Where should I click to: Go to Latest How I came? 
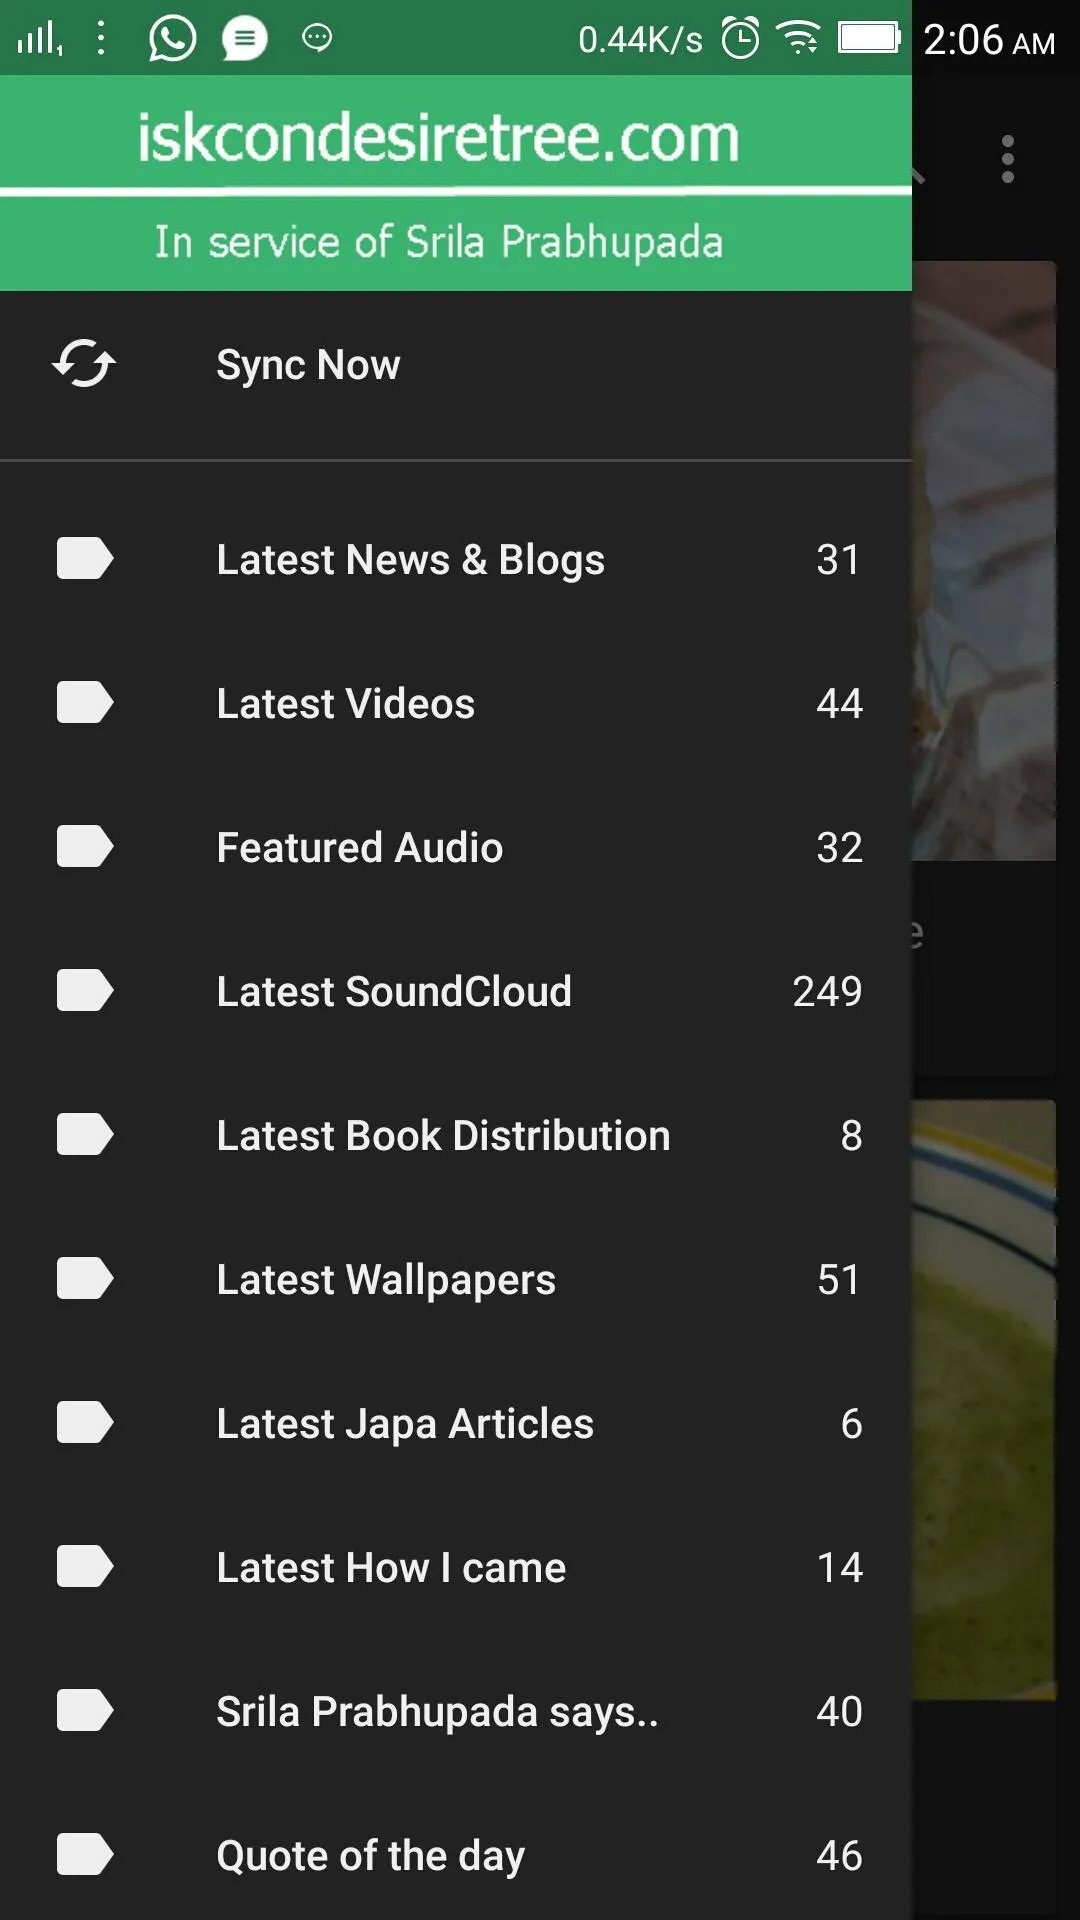click(x=391, y=1568)
